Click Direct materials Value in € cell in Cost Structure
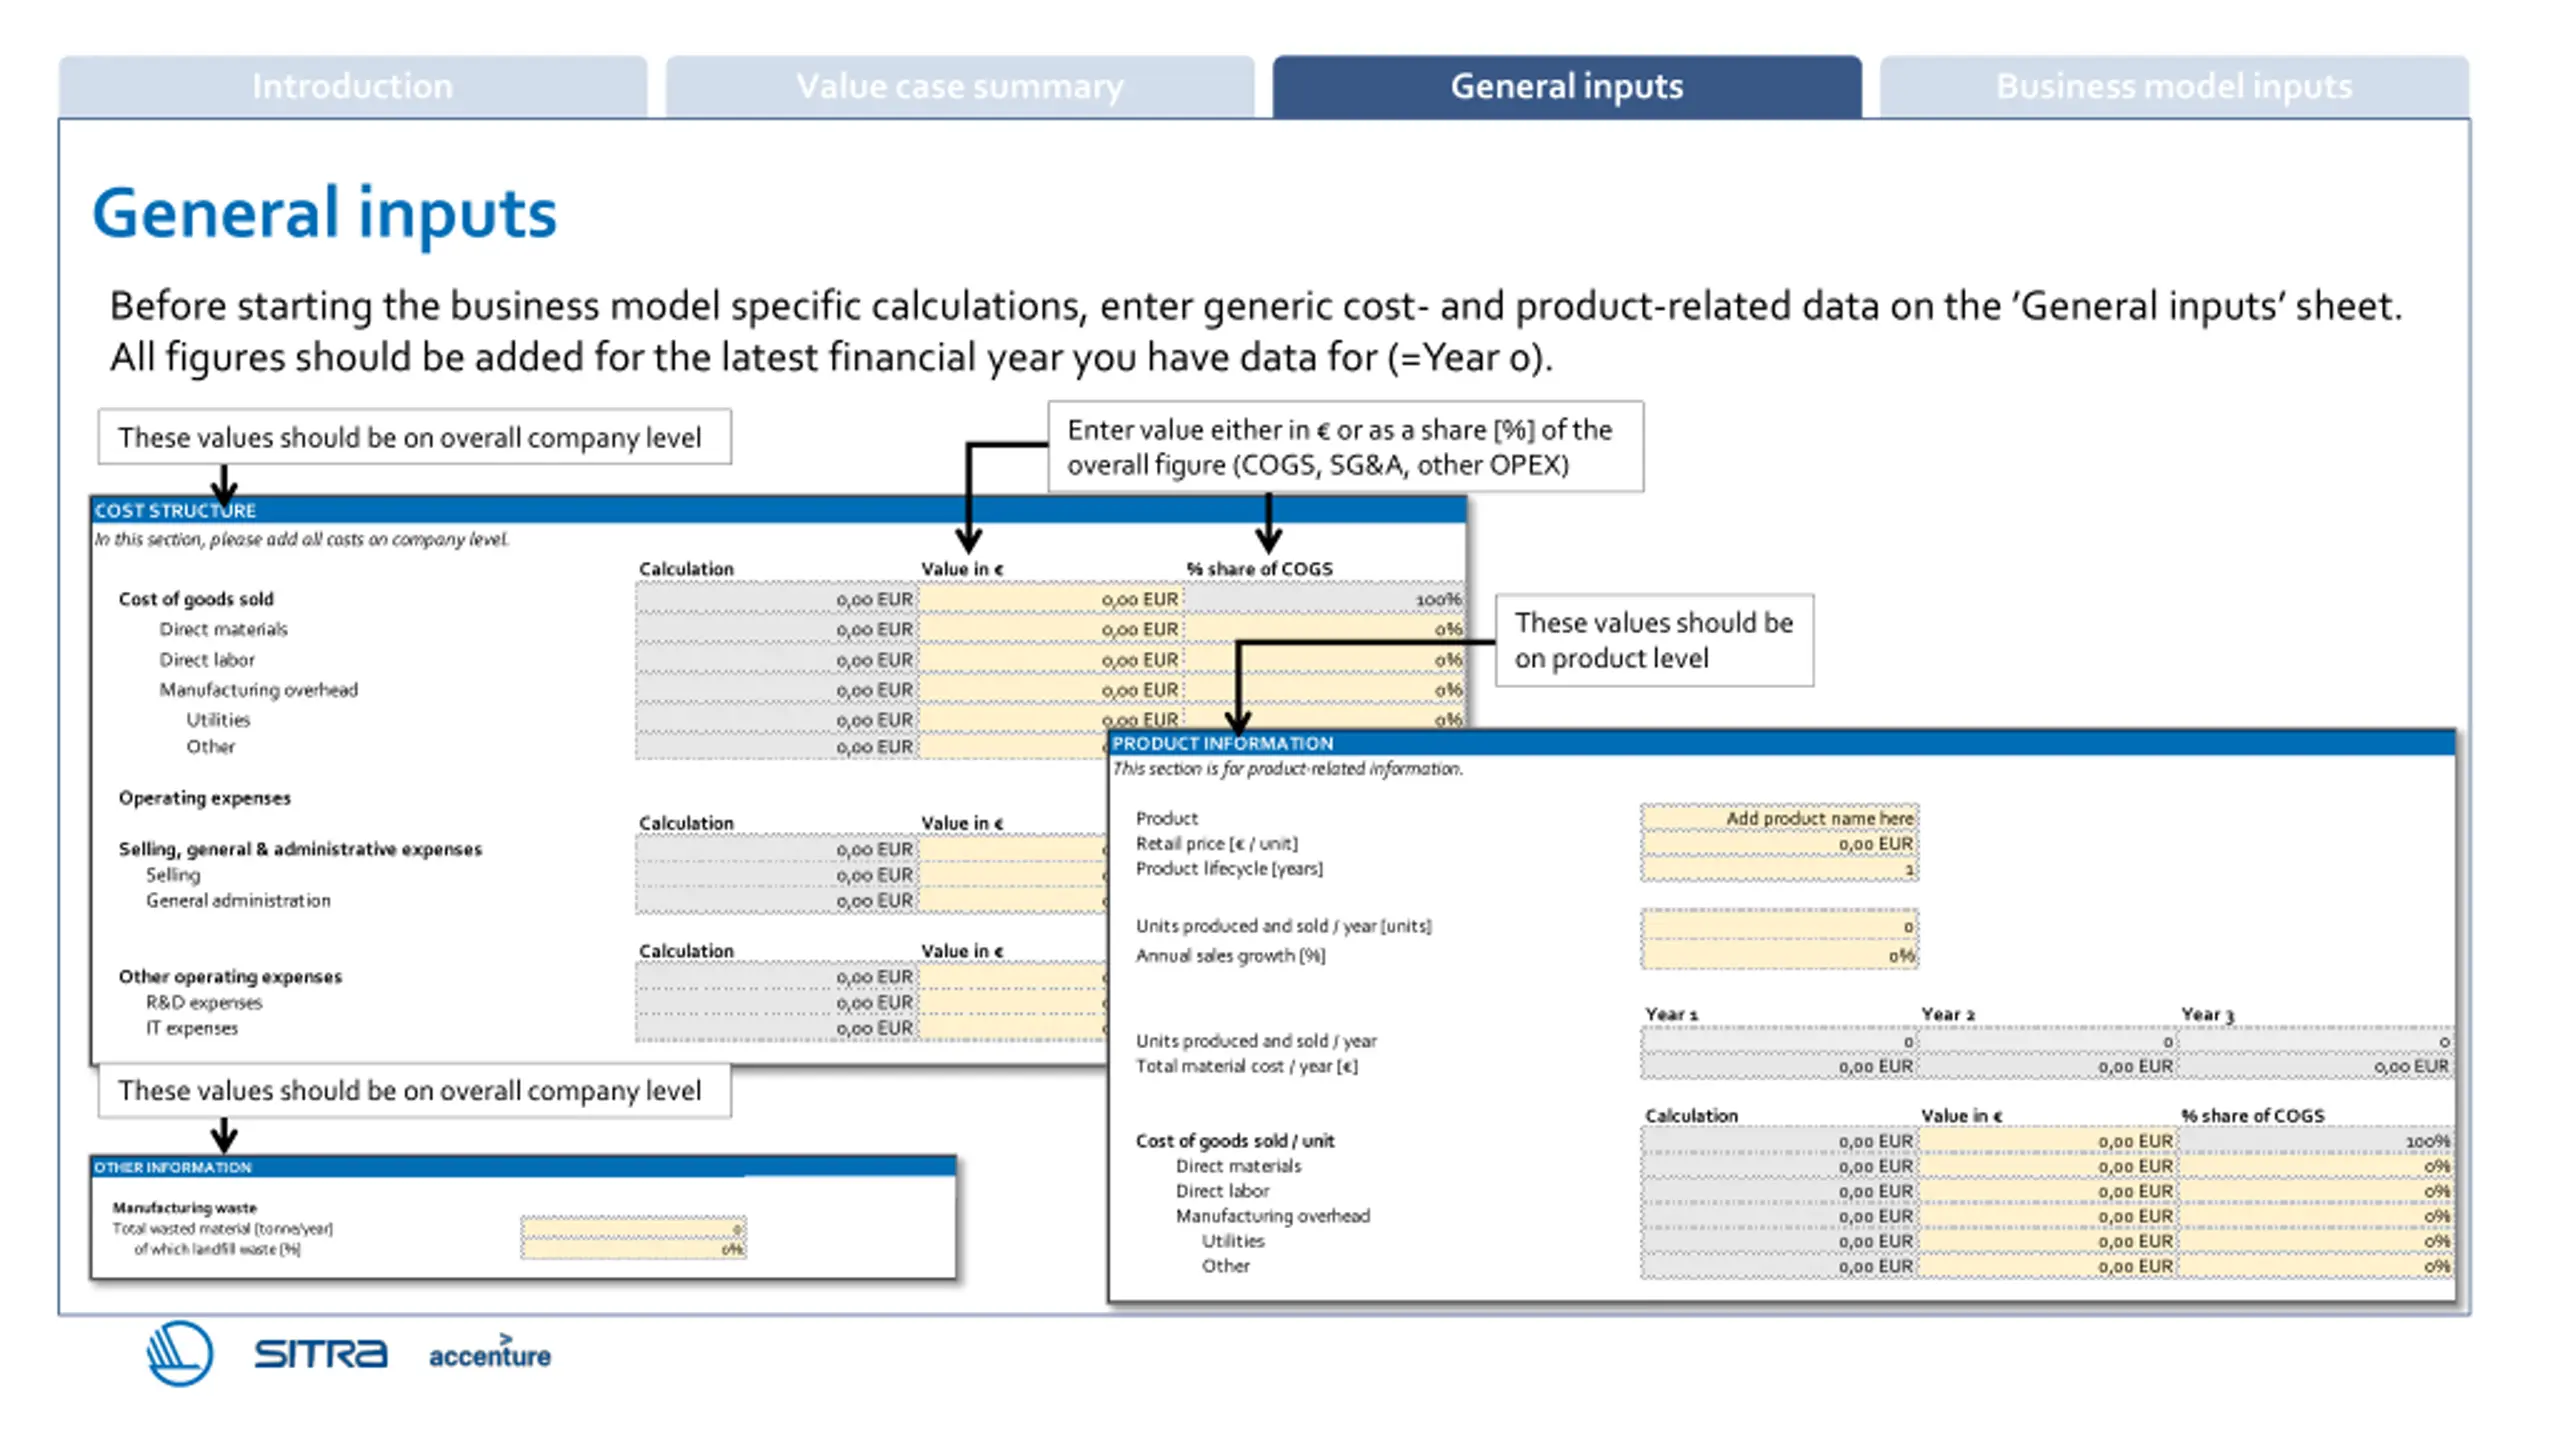This screenshot has width=2560, height=1440. pos(1050,629)
